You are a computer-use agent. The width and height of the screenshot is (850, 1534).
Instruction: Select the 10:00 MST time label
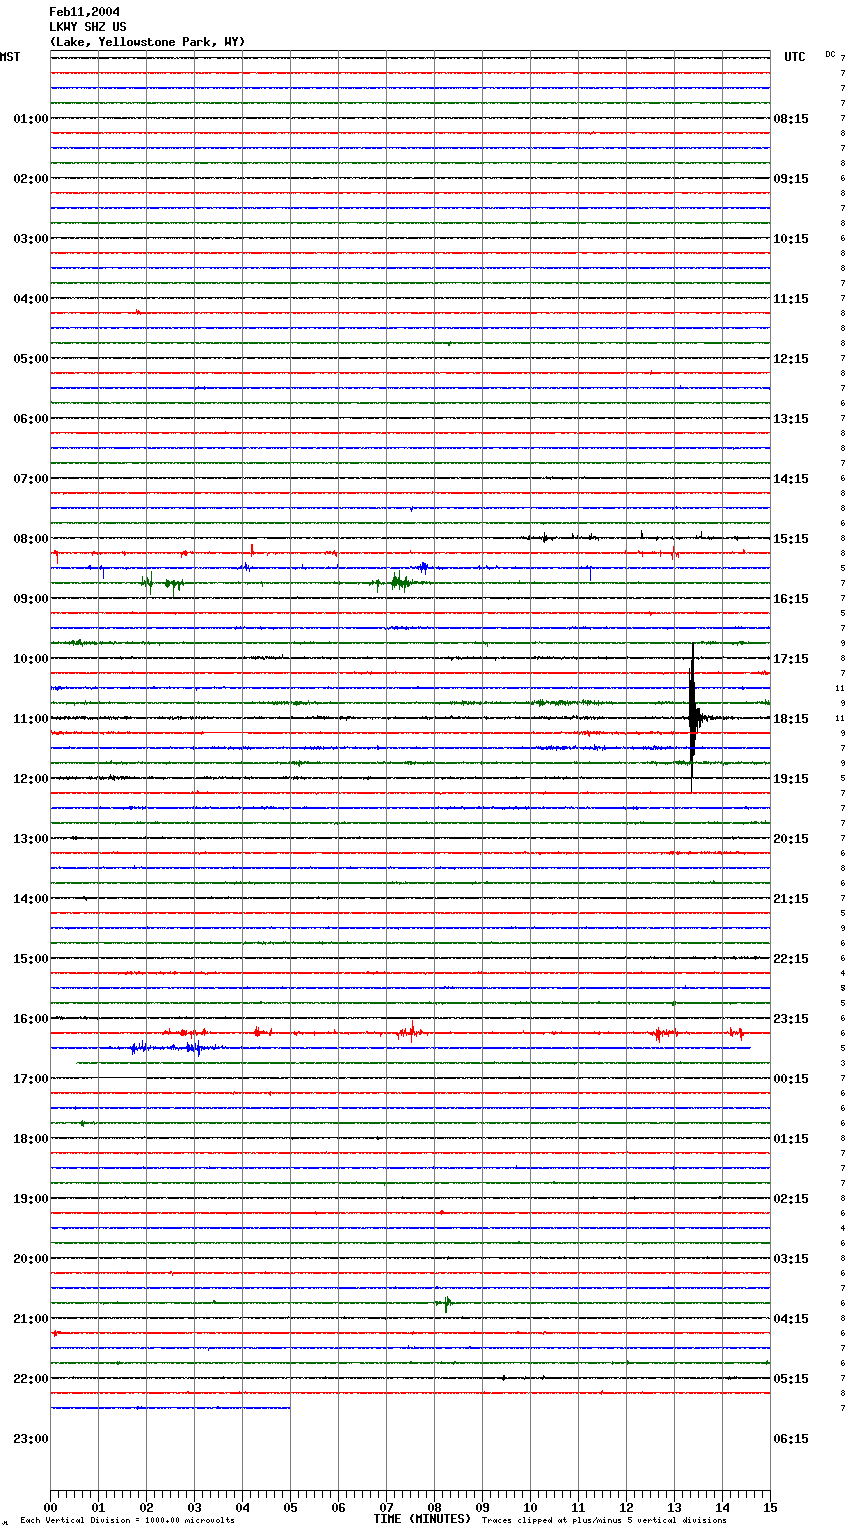coord(30,659)
